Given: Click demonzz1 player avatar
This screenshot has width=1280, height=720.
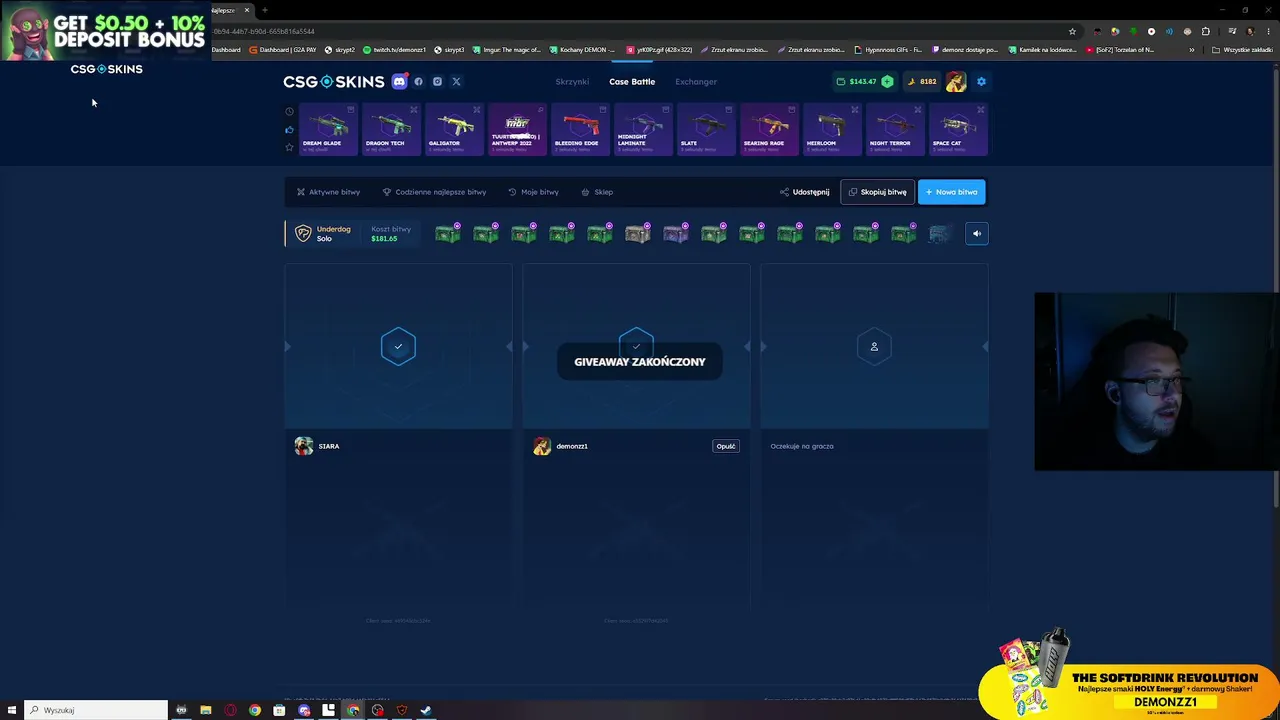Looking at the screenshot, I should (541, 446).
